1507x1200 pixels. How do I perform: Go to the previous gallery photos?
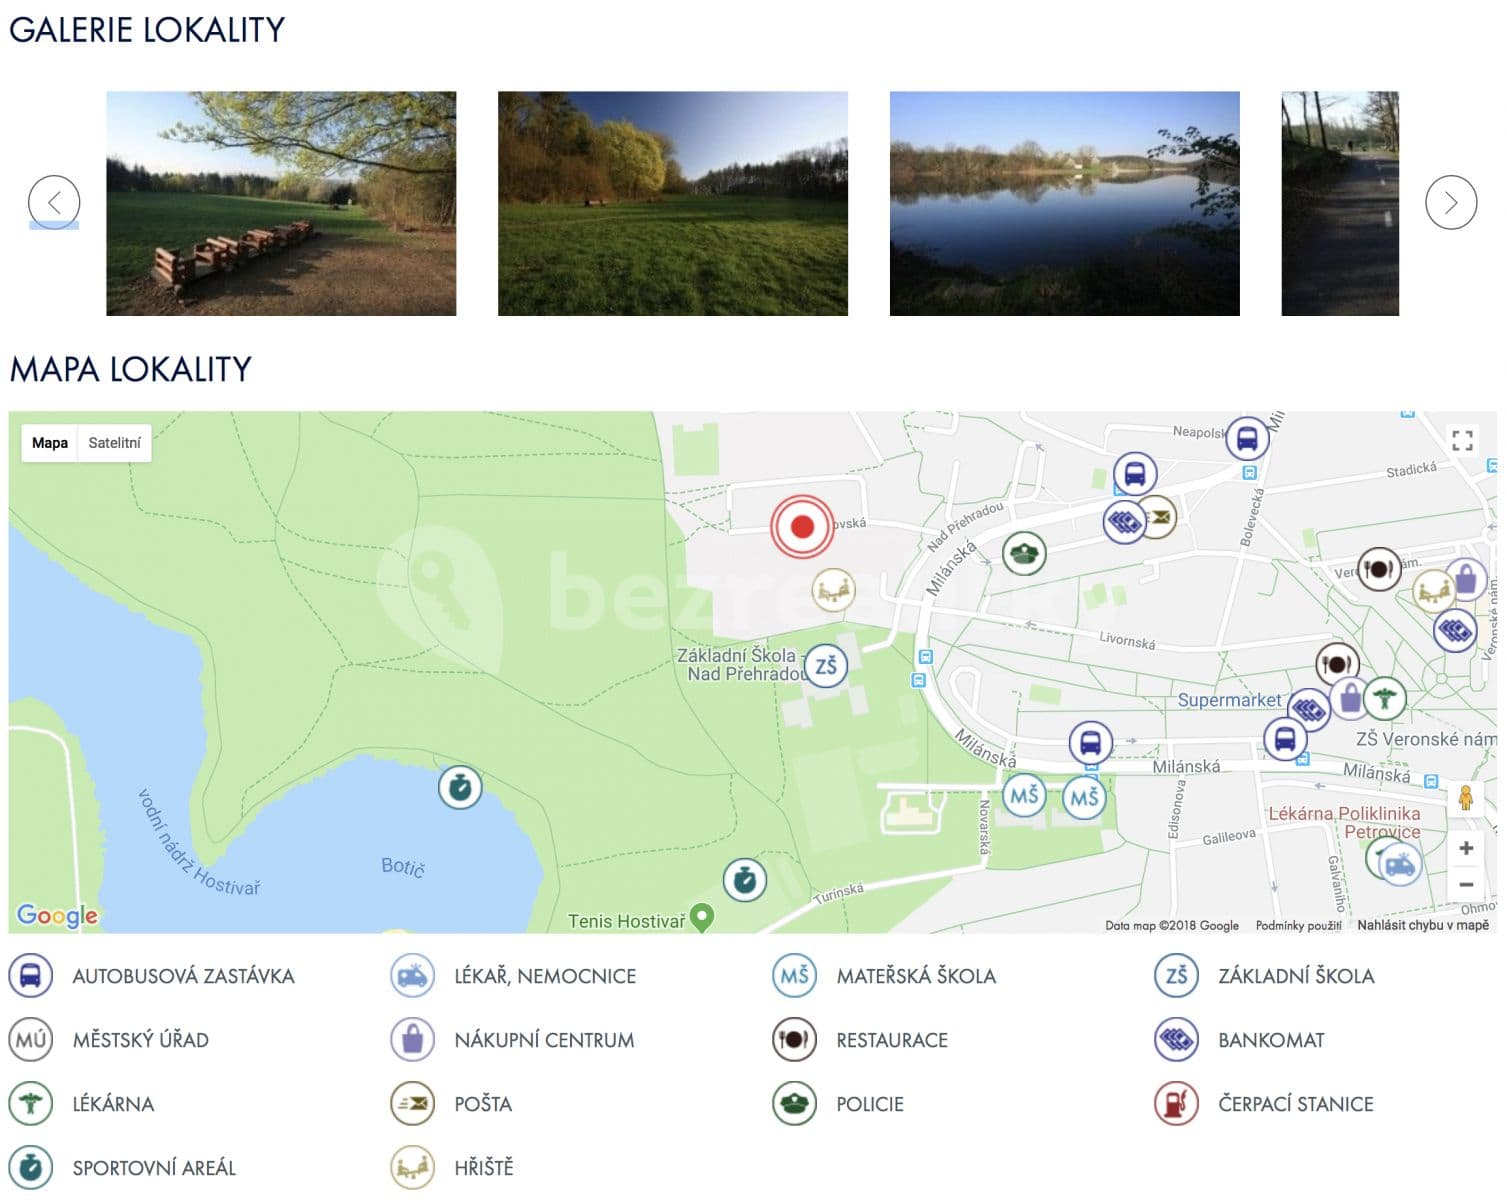54,203
